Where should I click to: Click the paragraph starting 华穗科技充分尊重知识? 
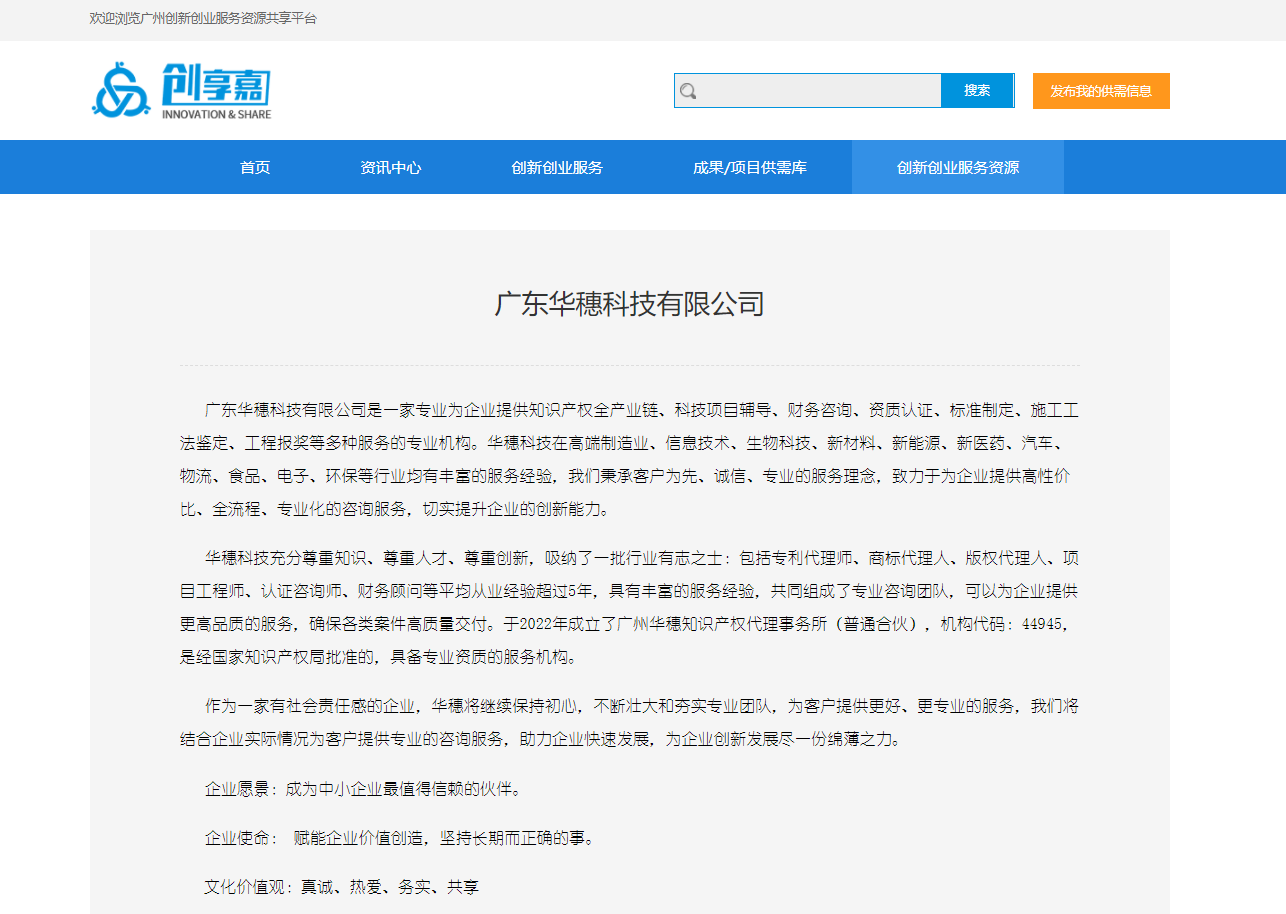click(x=629, y=607)
